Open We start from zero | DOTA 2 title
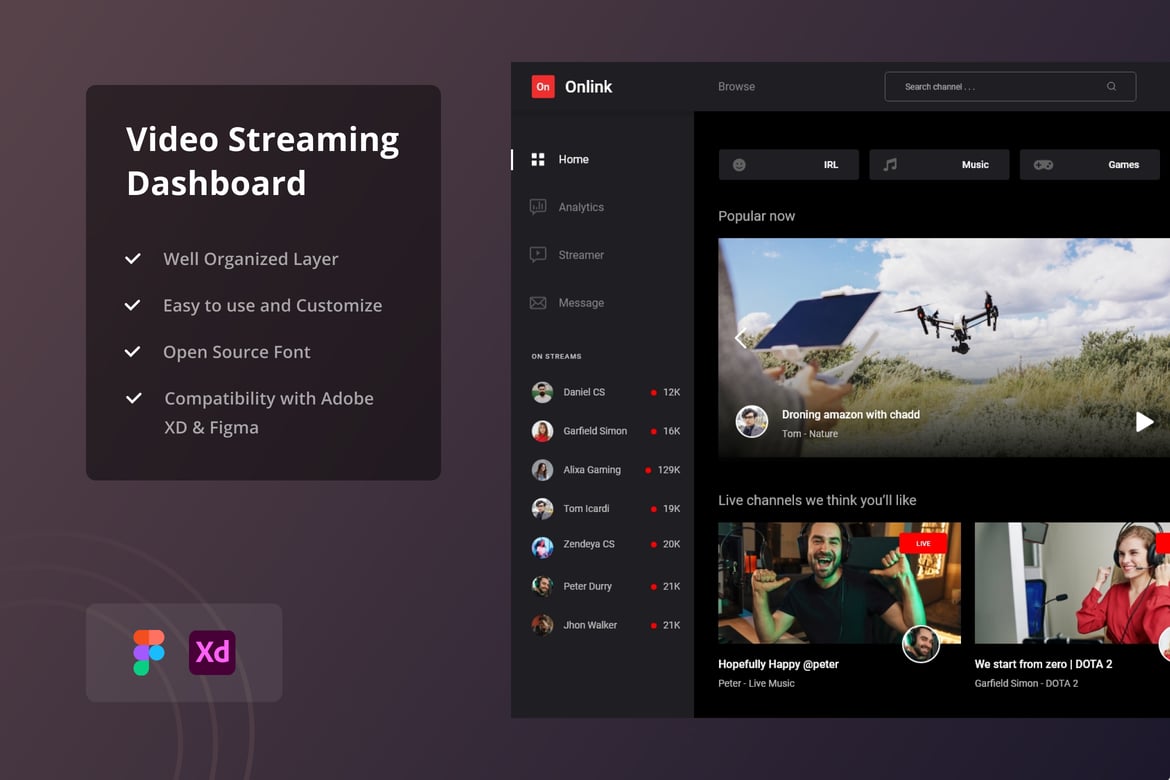1170x780 pixels. pyautogui.click(x=1043, y=664)
